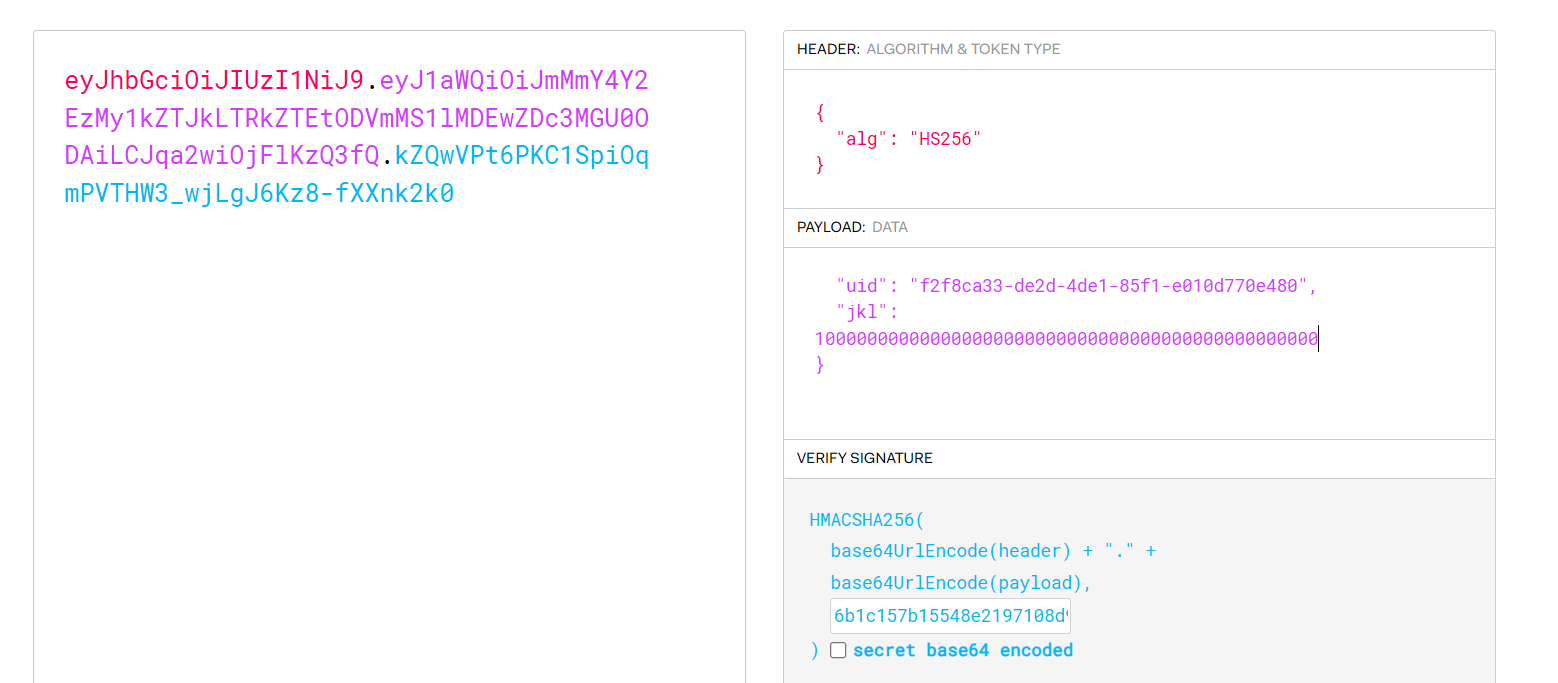Click the red header segment of encoded token

tap(214, 81)
